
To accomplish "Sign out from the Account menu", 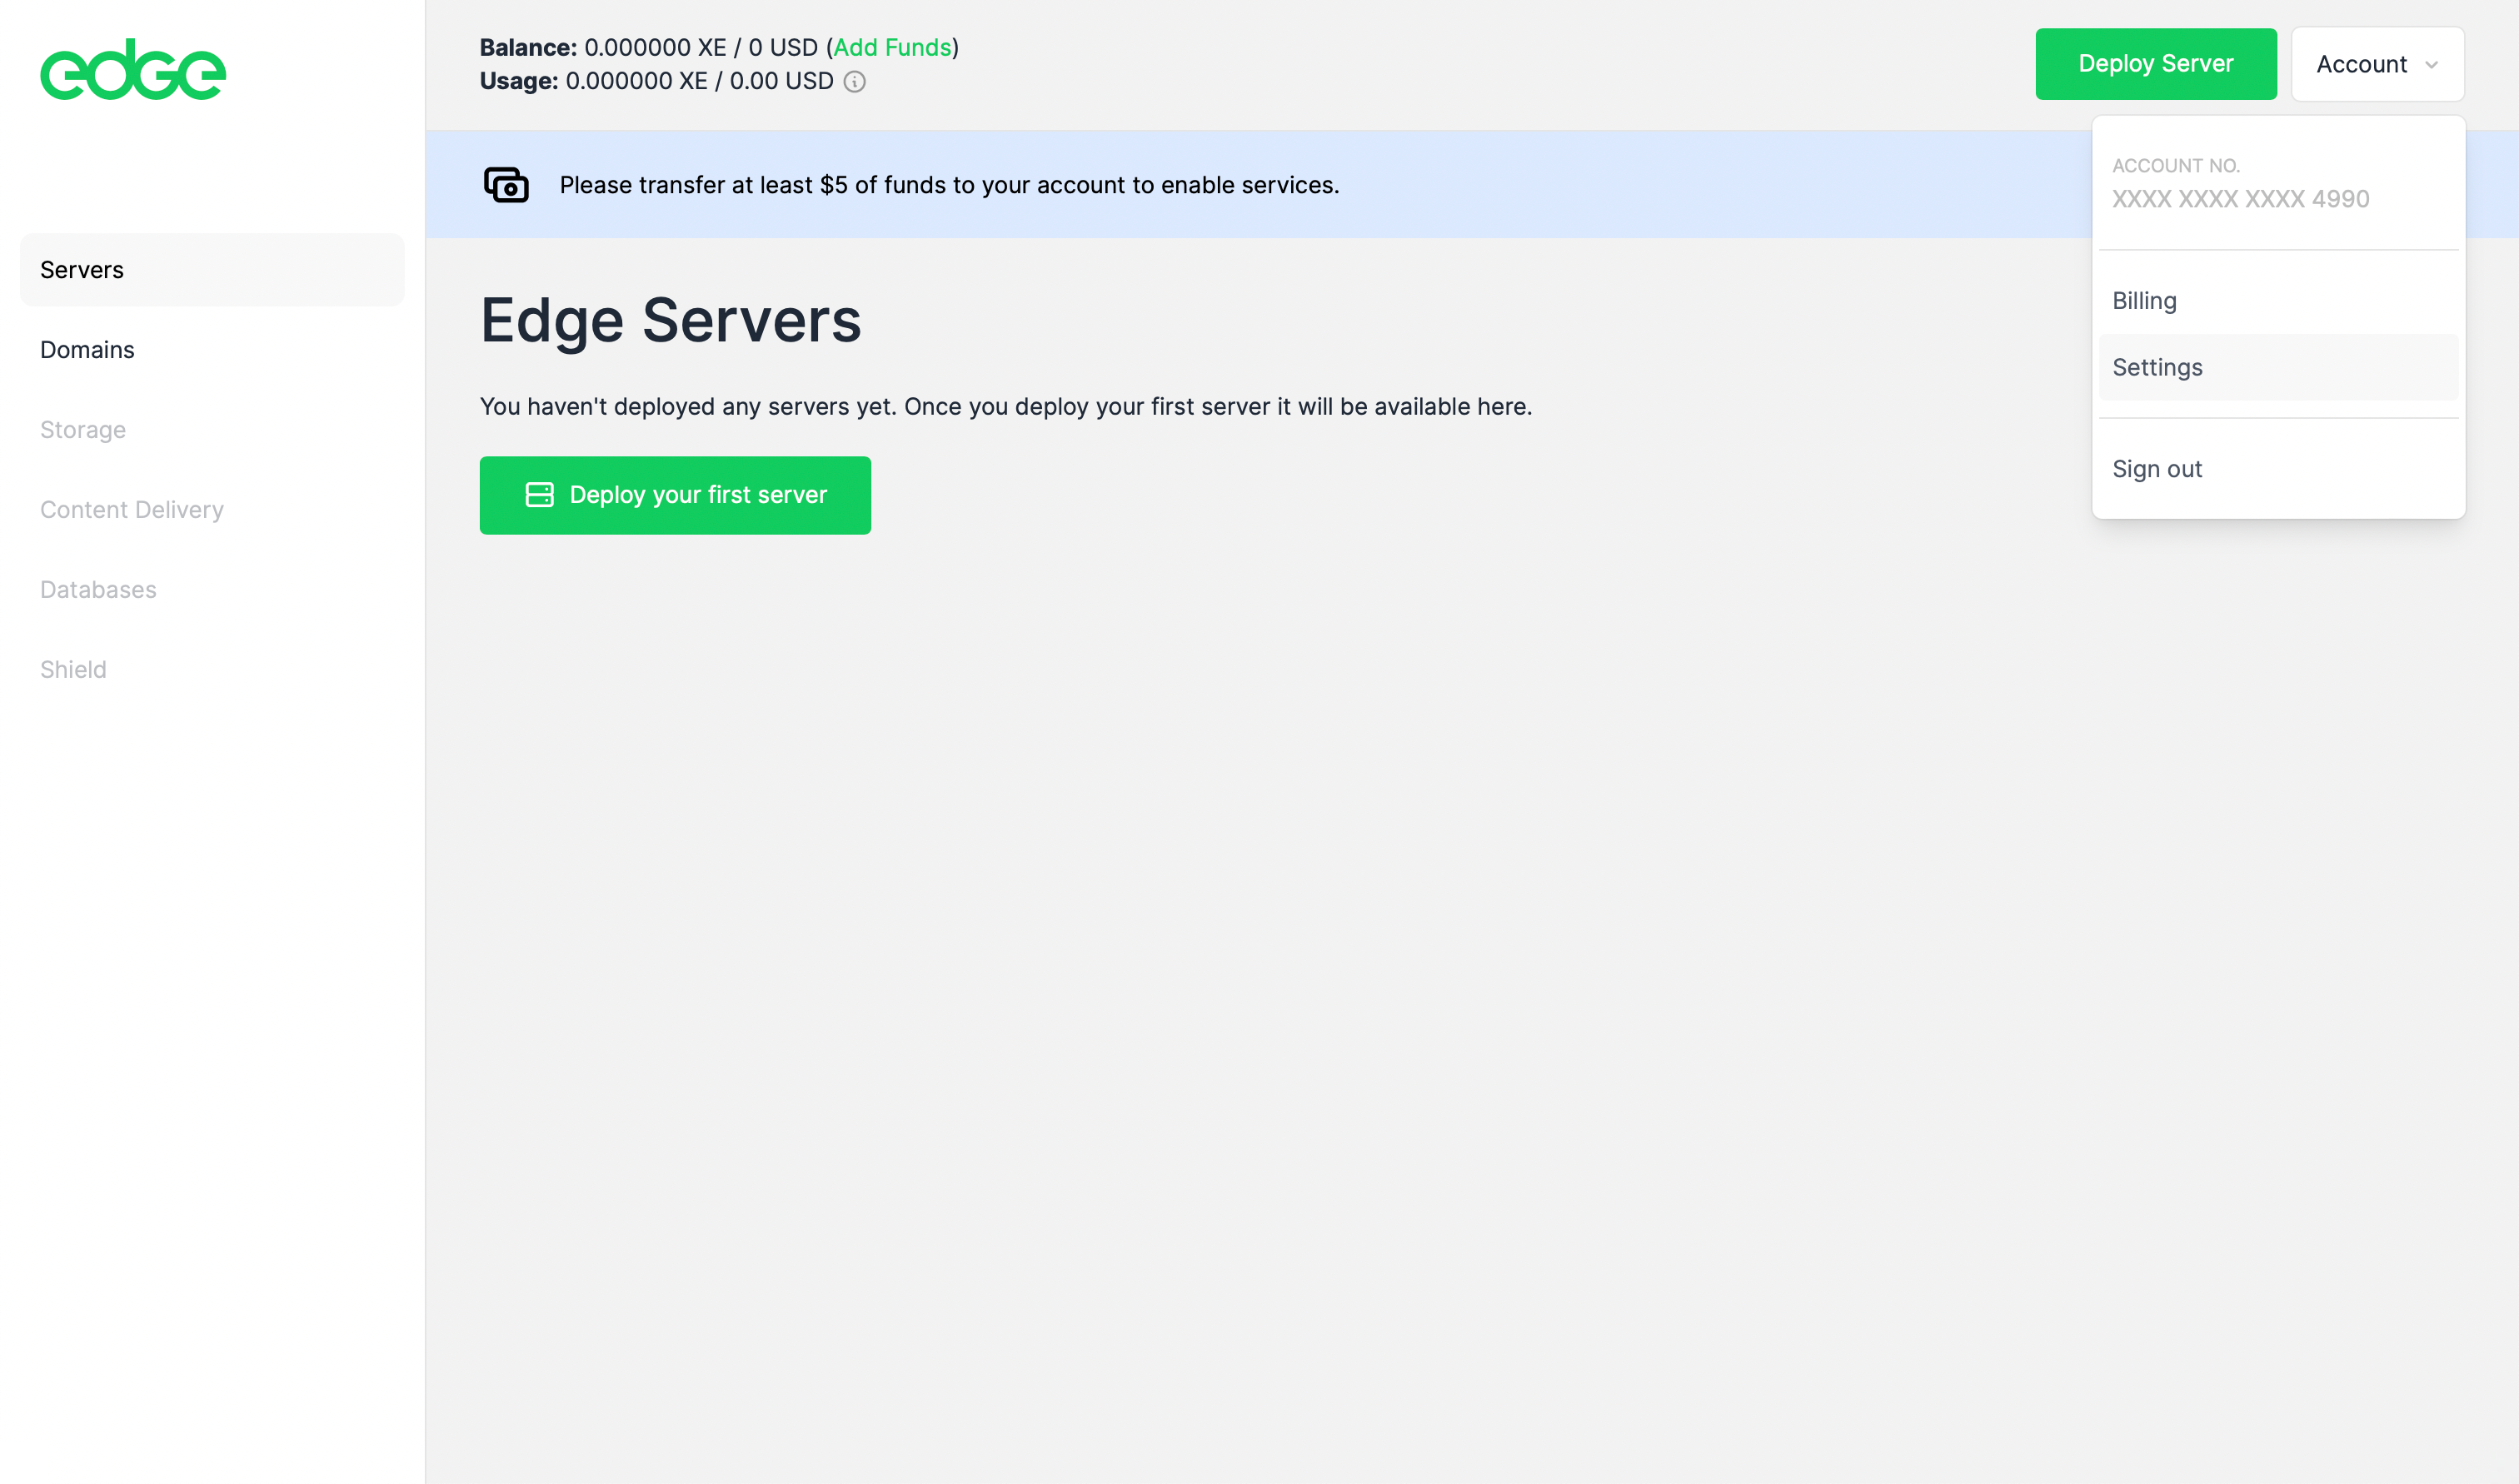I will (2278, 469).
